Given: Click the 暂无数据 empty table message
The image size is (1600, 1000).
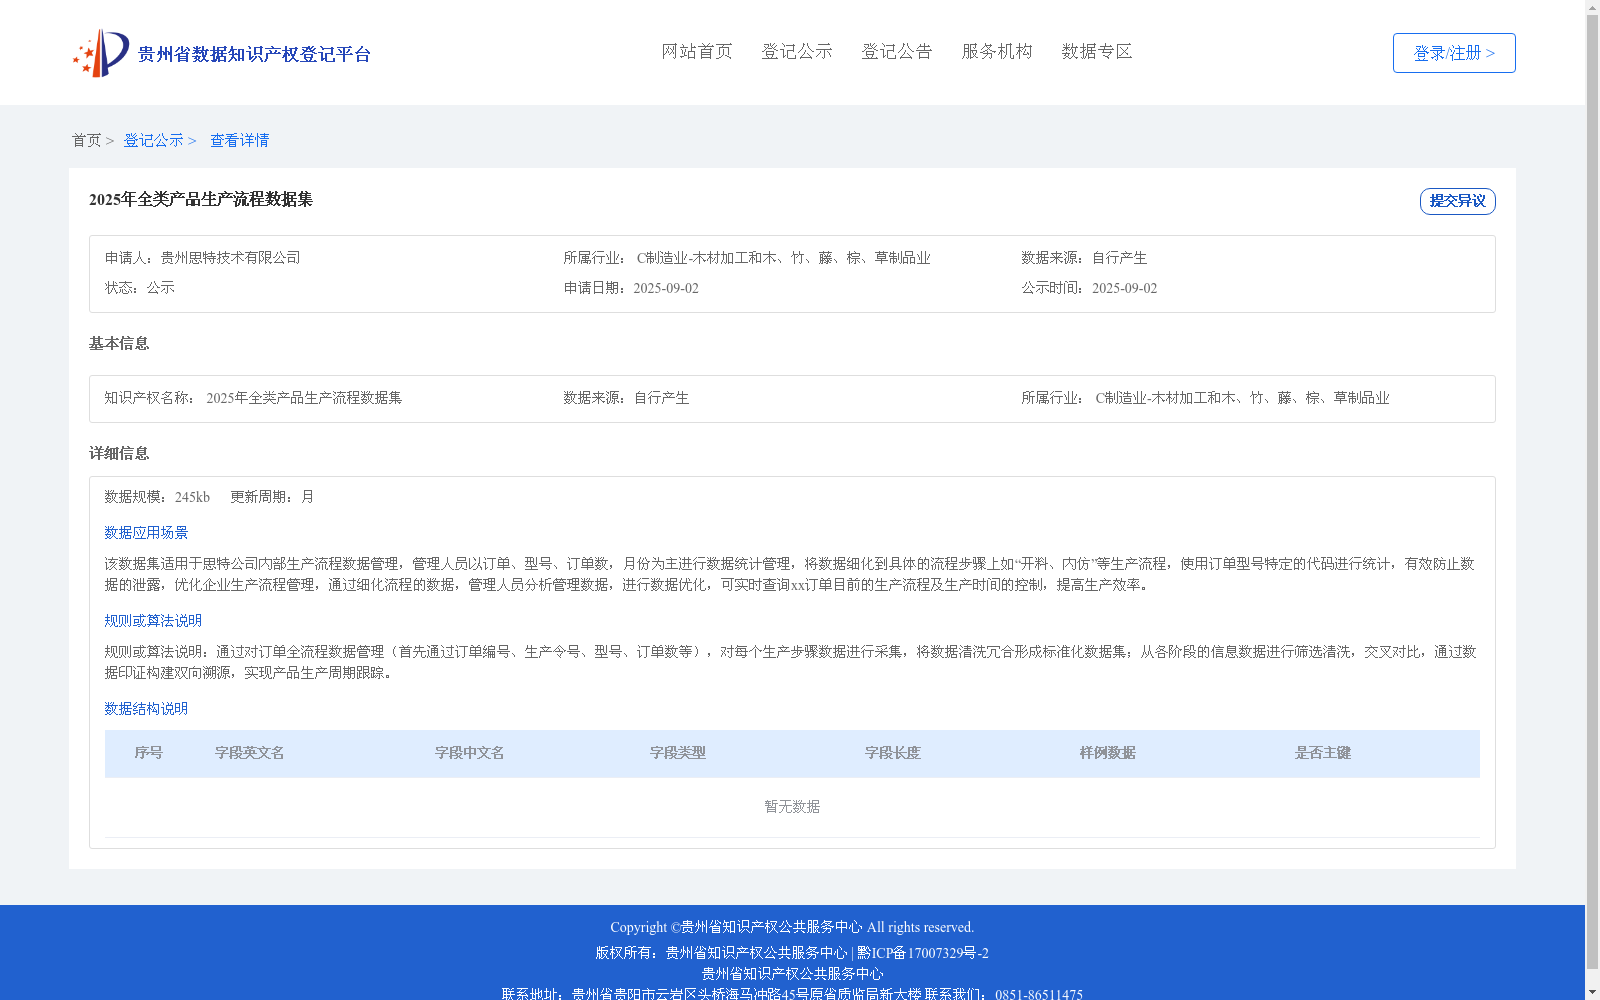Looking at the screenshot, I should pyautogui.click(x=792, y=807).
